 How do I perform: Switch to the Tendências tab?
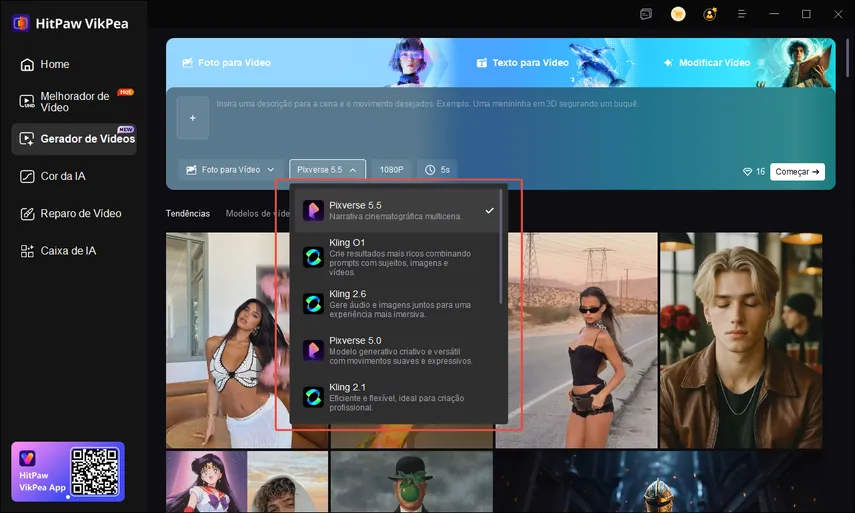point(188,214)
